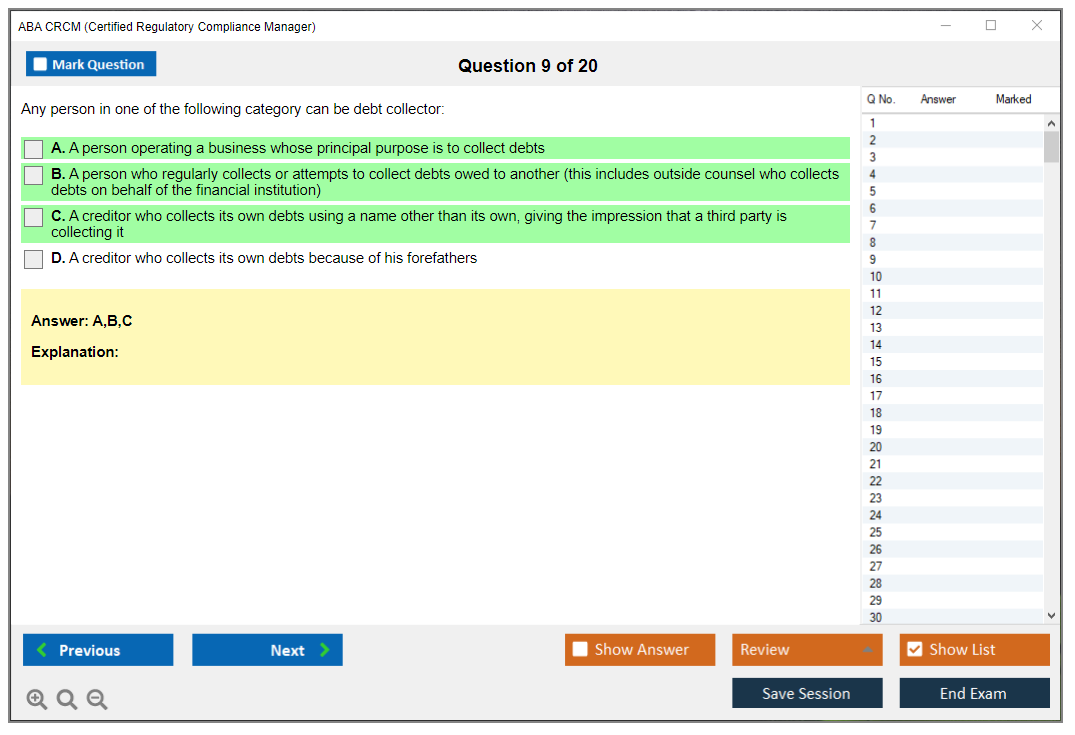Click the question list scroll down arrow
The height and width of the screenshot is (735, 1075).
(1051, 616)
